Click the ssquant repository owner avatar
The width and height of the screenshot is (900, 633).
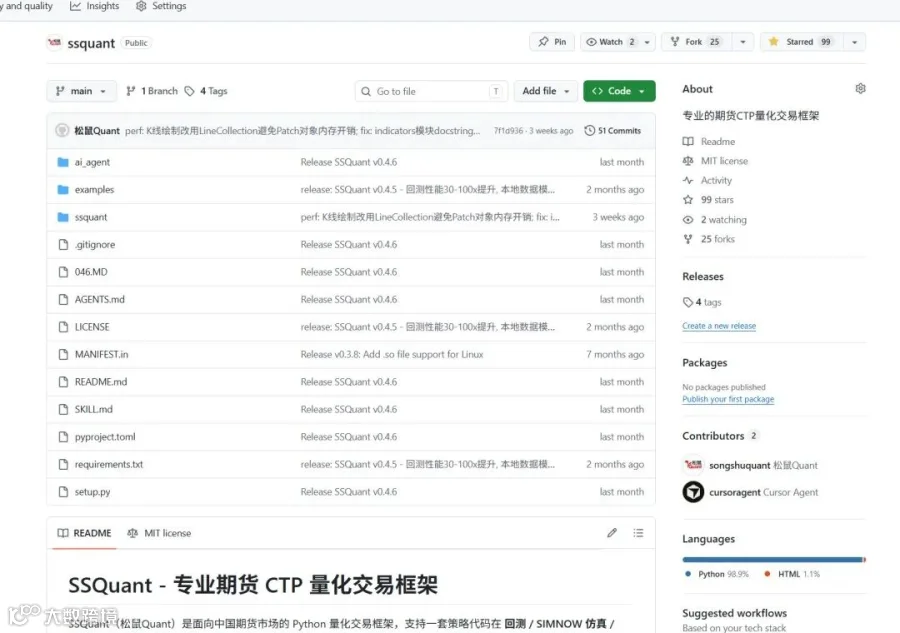coord(55,42)
